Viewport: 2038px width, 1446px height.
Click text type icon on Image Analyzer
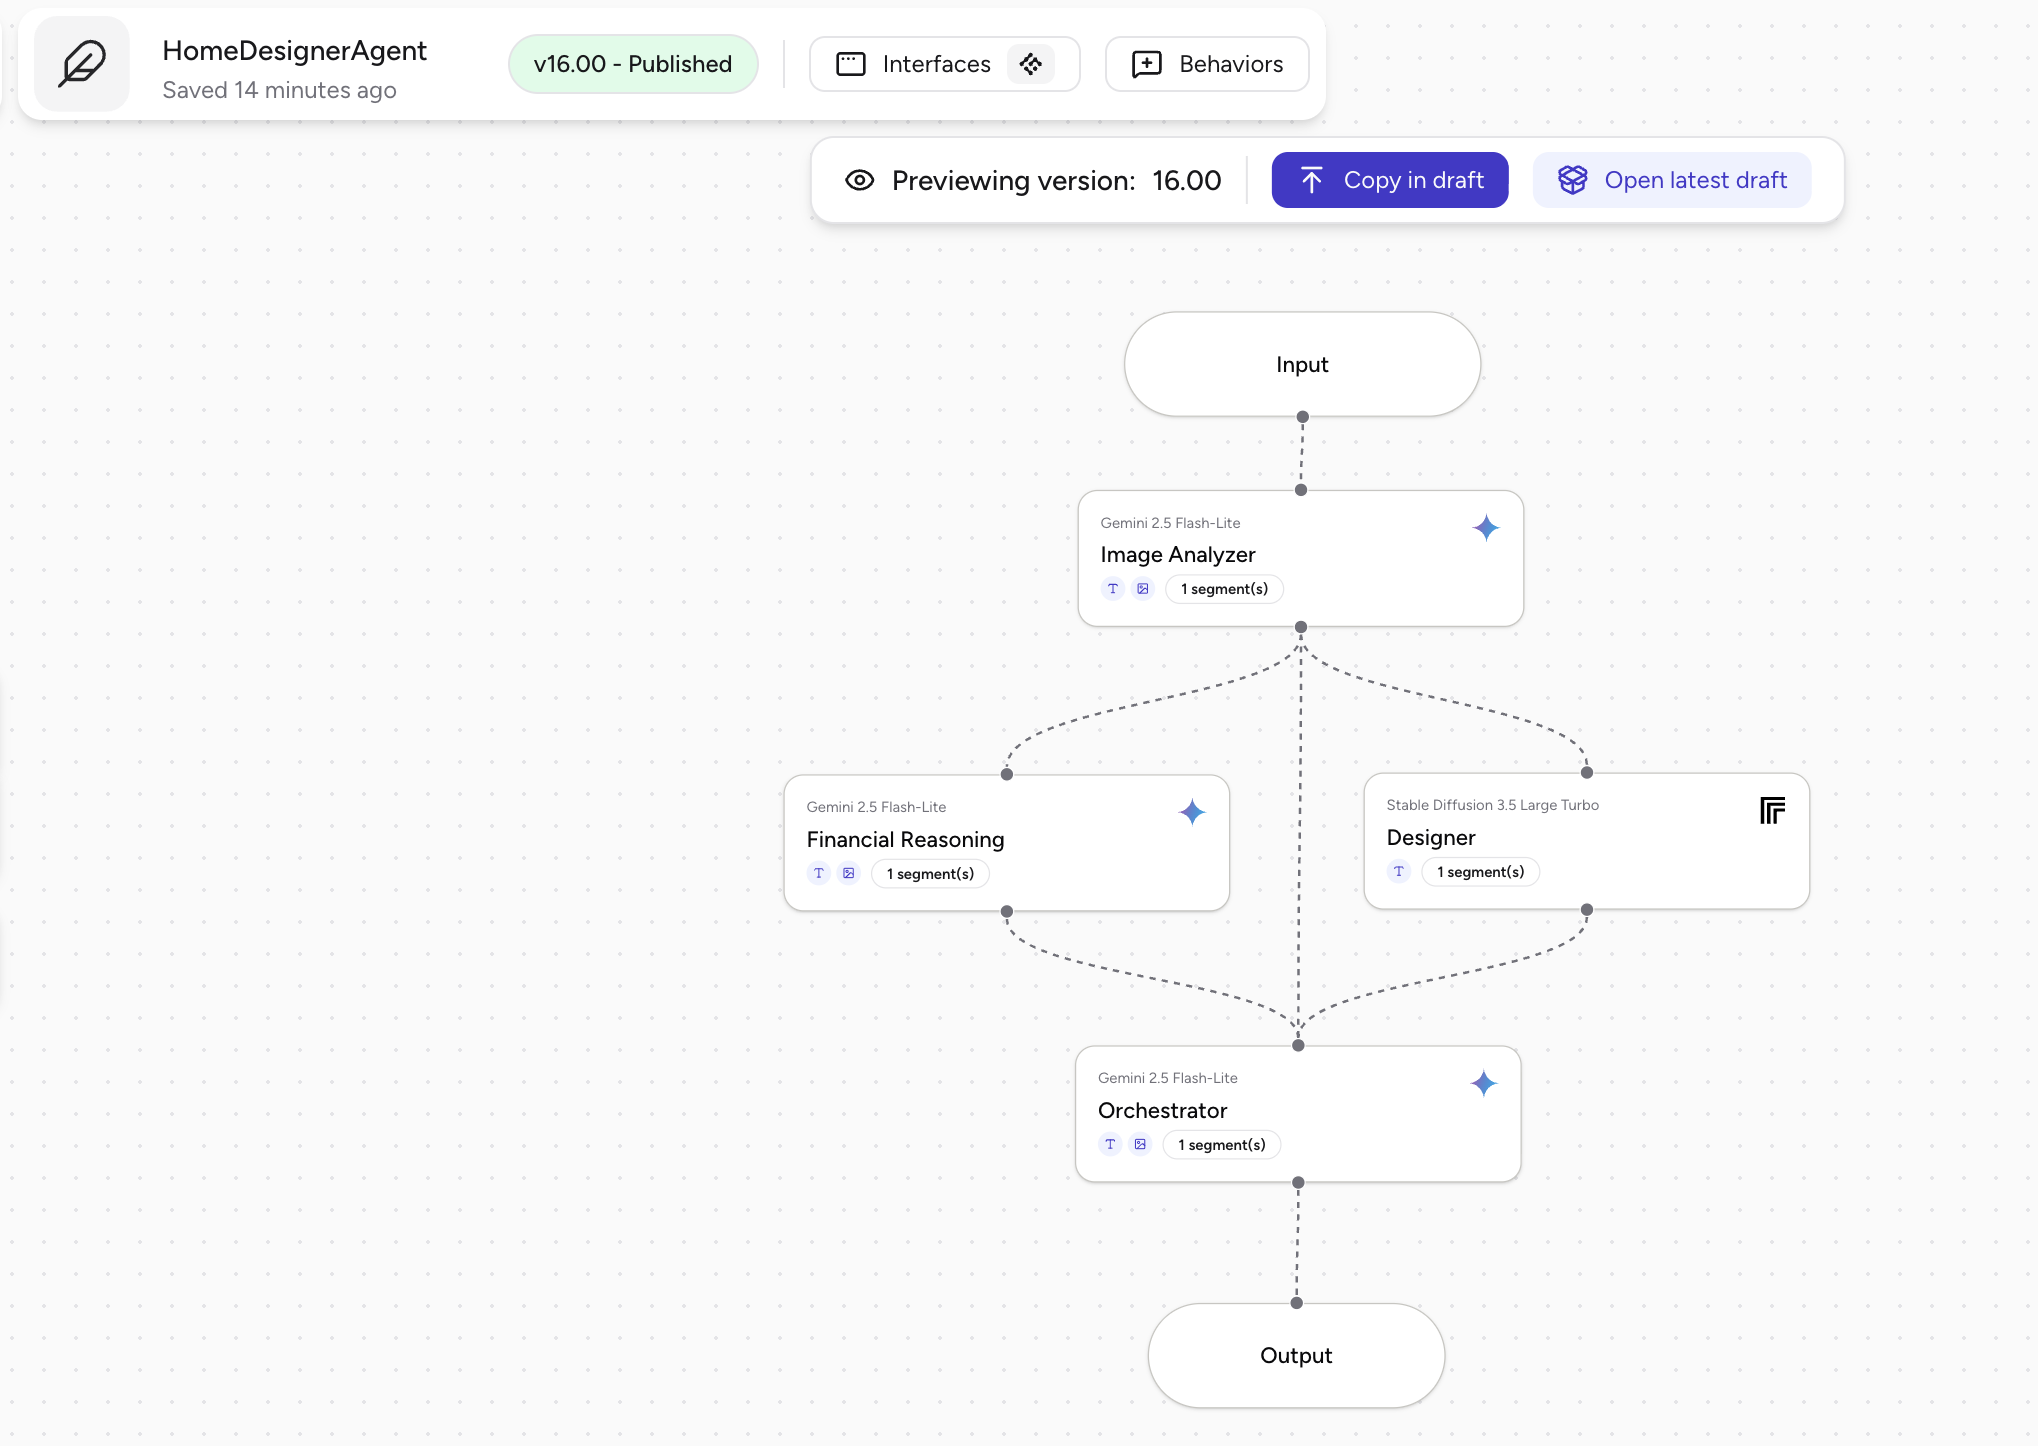tap(1113, 589)
